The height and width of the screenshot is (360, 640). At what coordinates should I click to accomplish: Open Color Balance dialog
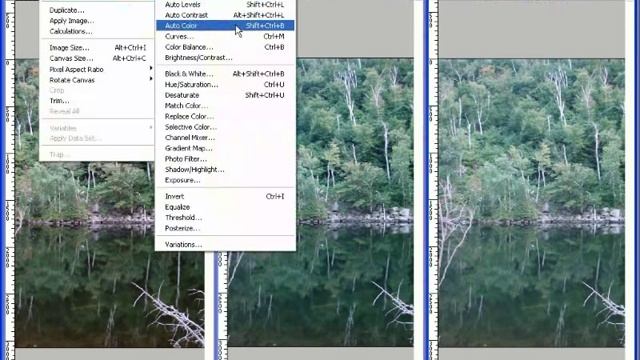click(225, 47)
